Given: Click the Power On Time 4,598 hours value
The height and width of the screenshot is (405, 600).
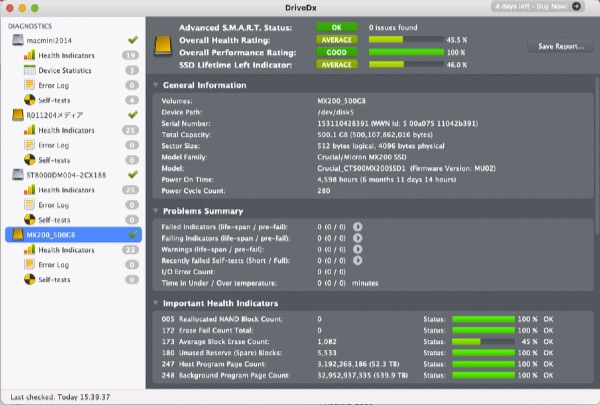Looking at the screenshot, I should point(386,179).
